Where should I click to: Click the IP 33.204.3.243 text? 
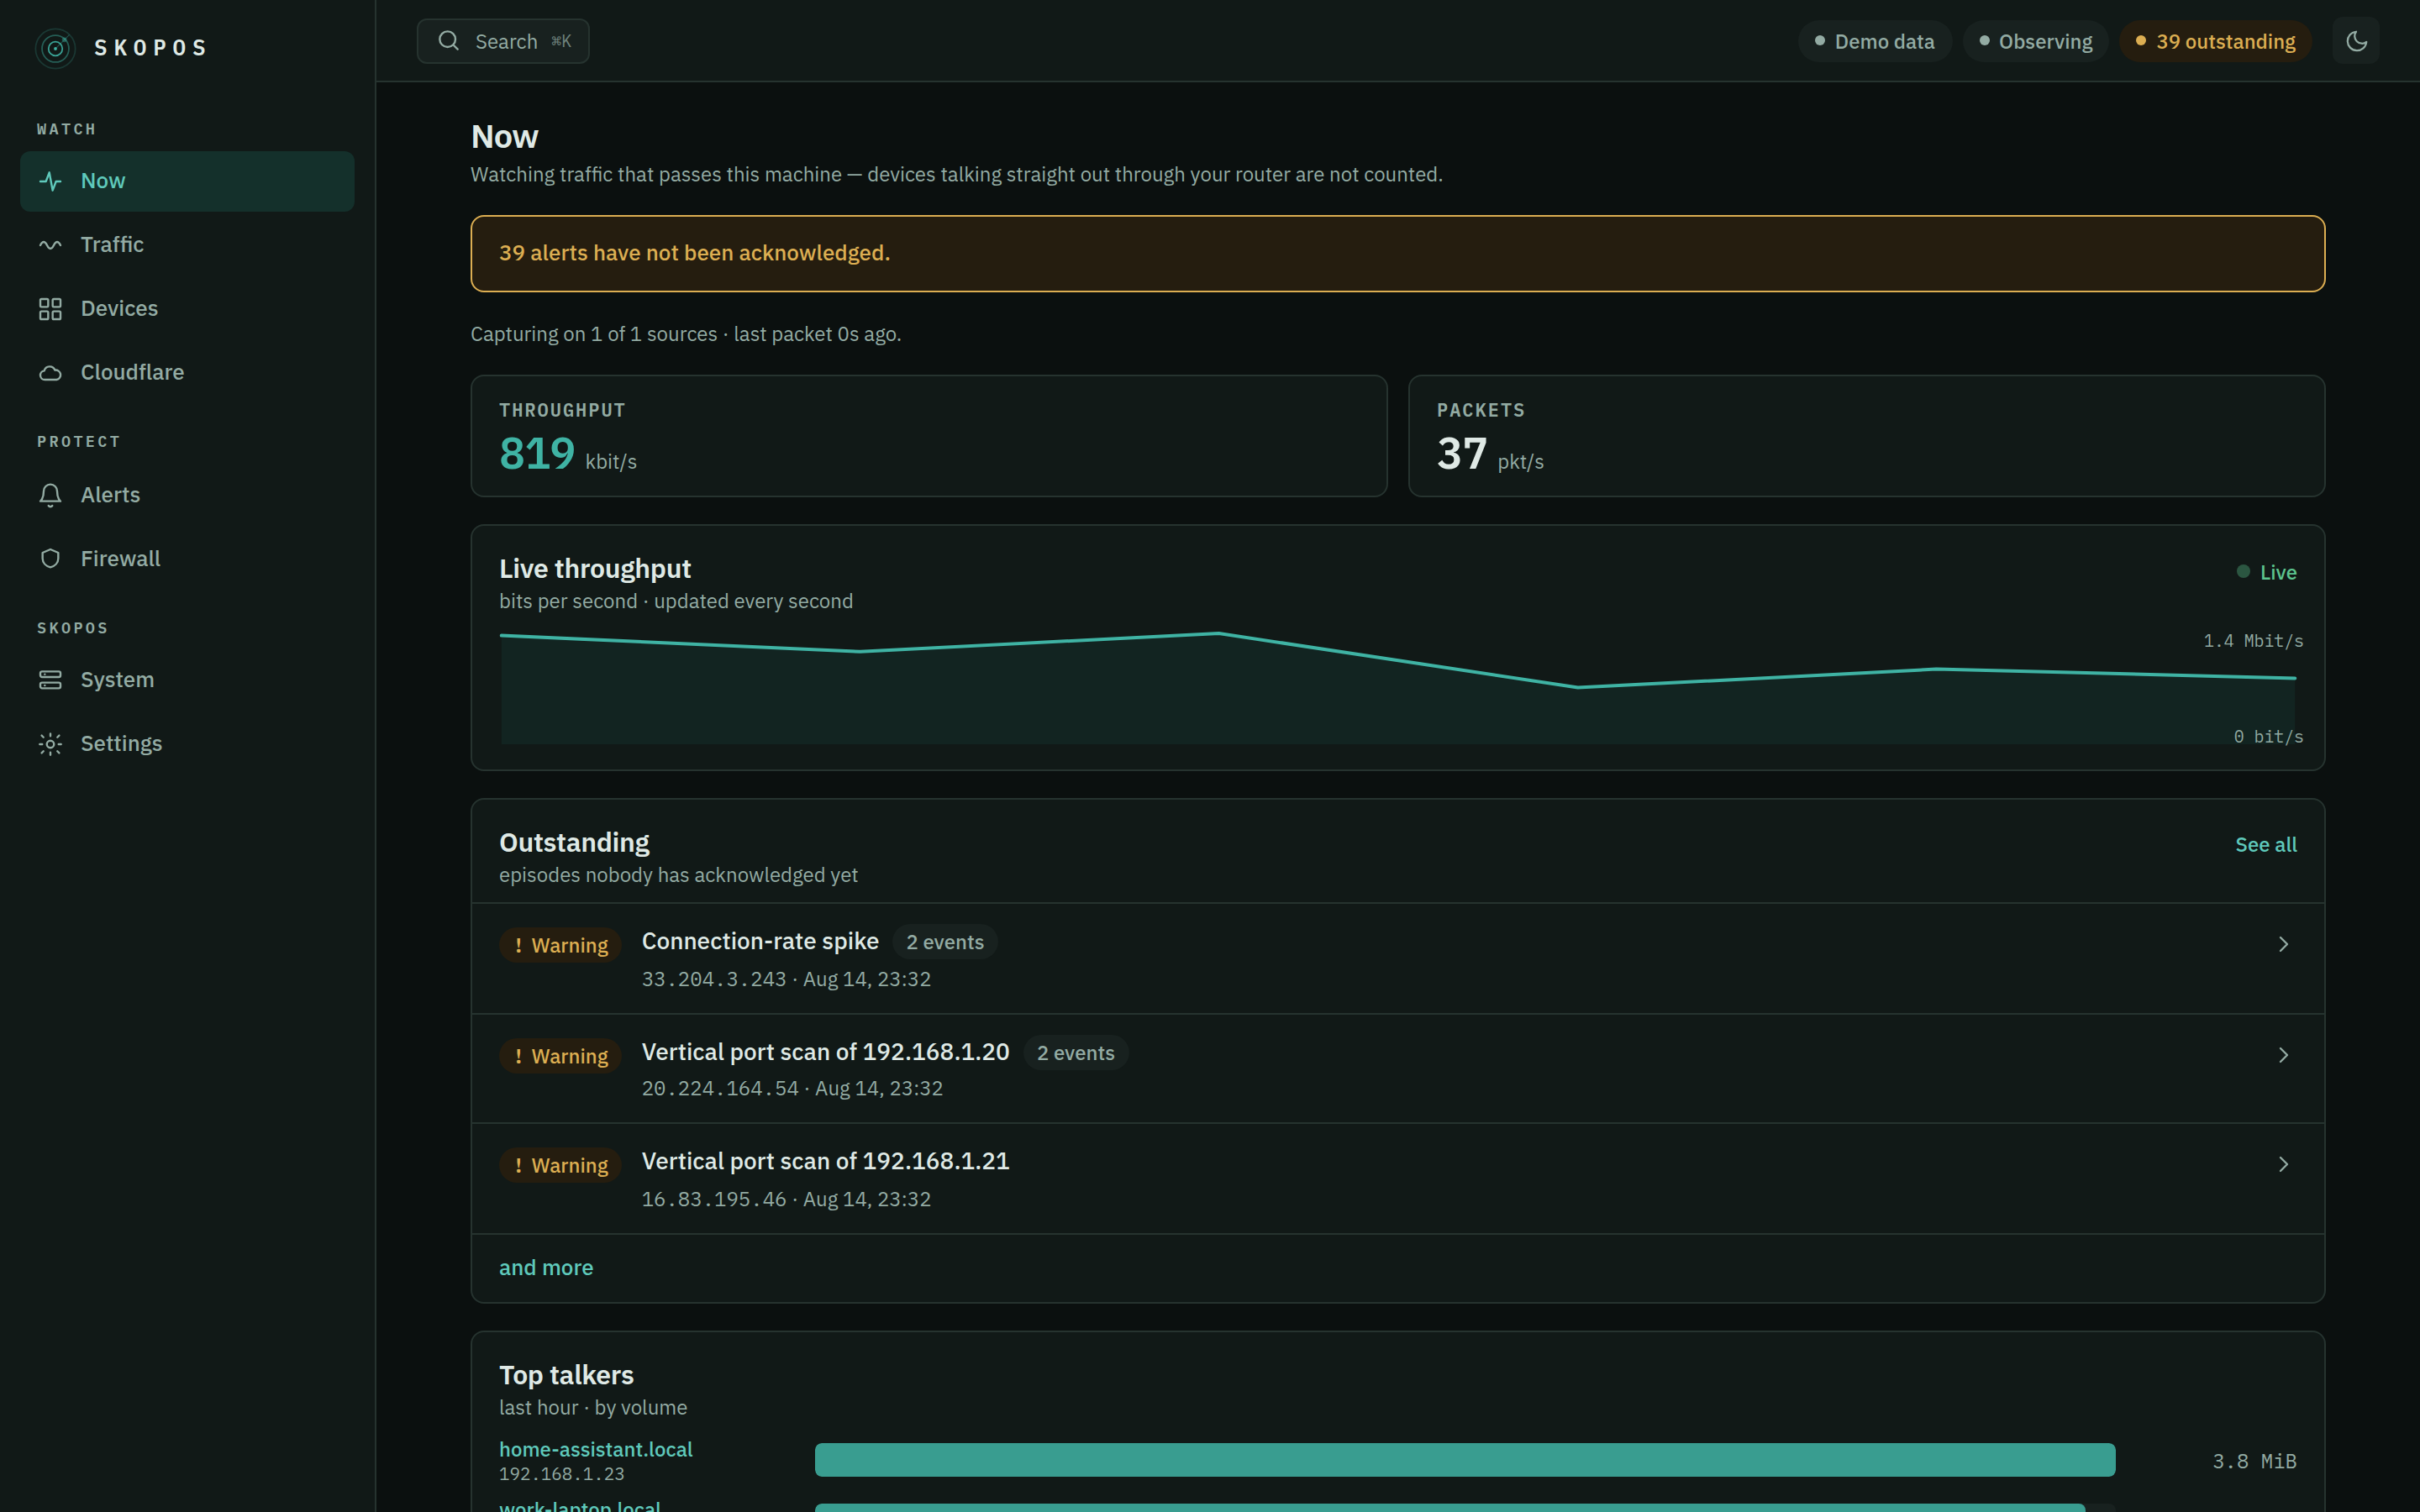[x=713, y=980]
